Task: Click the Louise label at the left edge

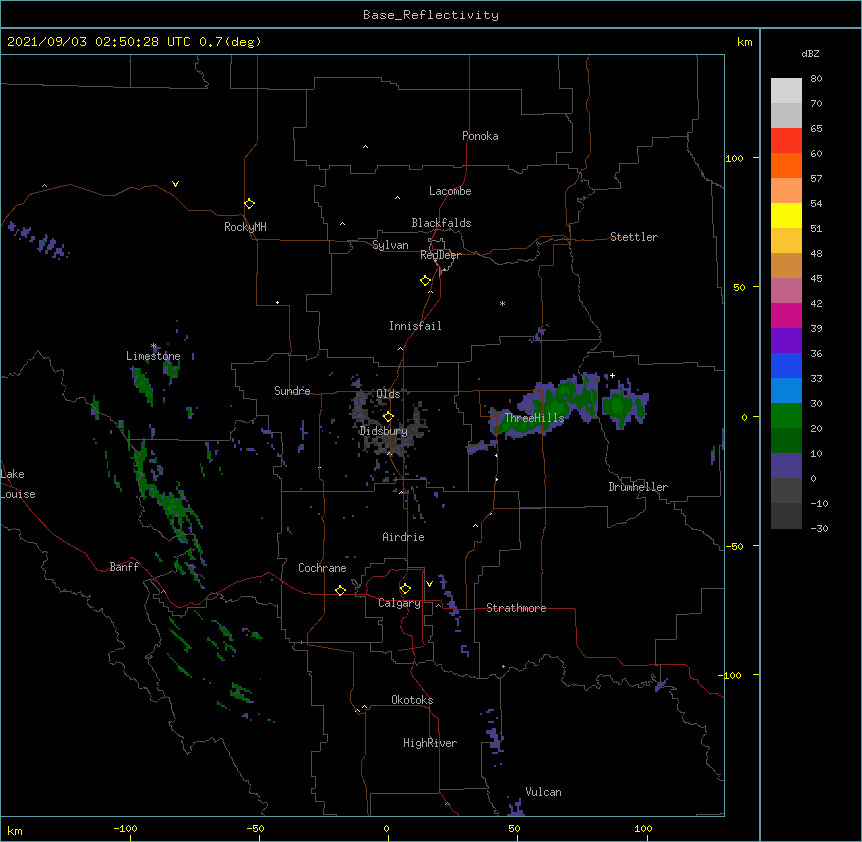Action: coord(18,494)
